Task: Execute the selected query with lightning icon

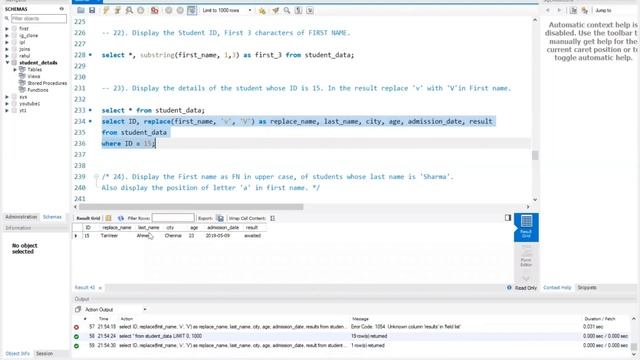Action: (x=106, y=10)
